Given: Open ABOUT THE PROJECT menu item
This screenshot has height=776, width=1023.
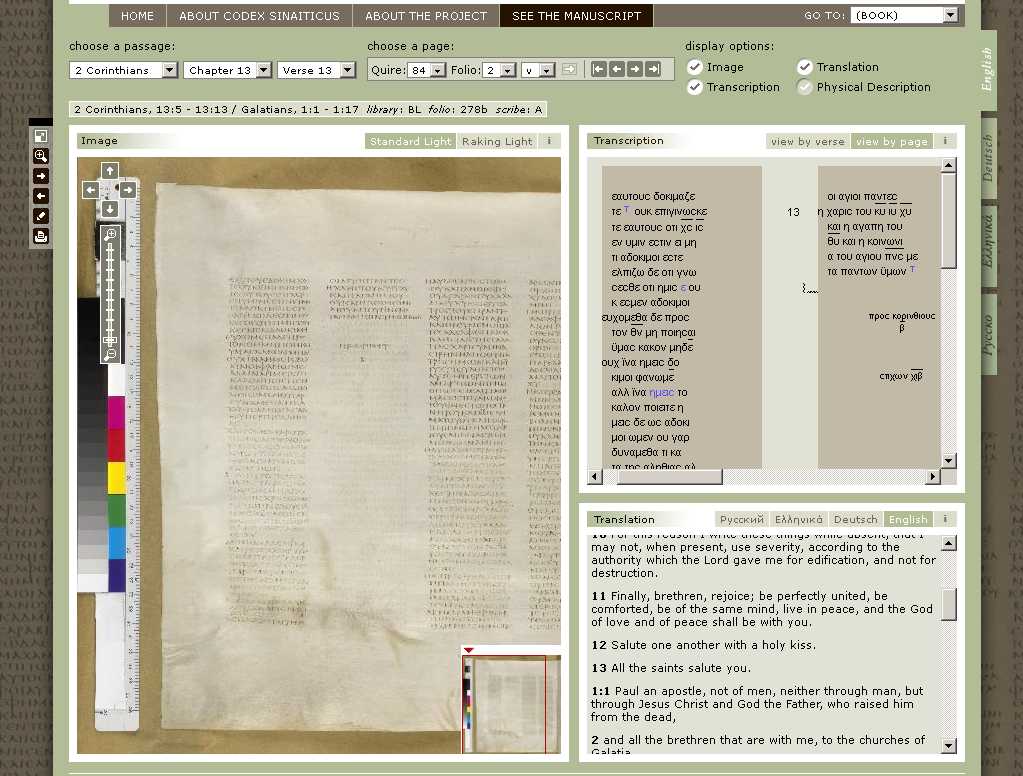Looking at the screenshot, I should 426,16.
